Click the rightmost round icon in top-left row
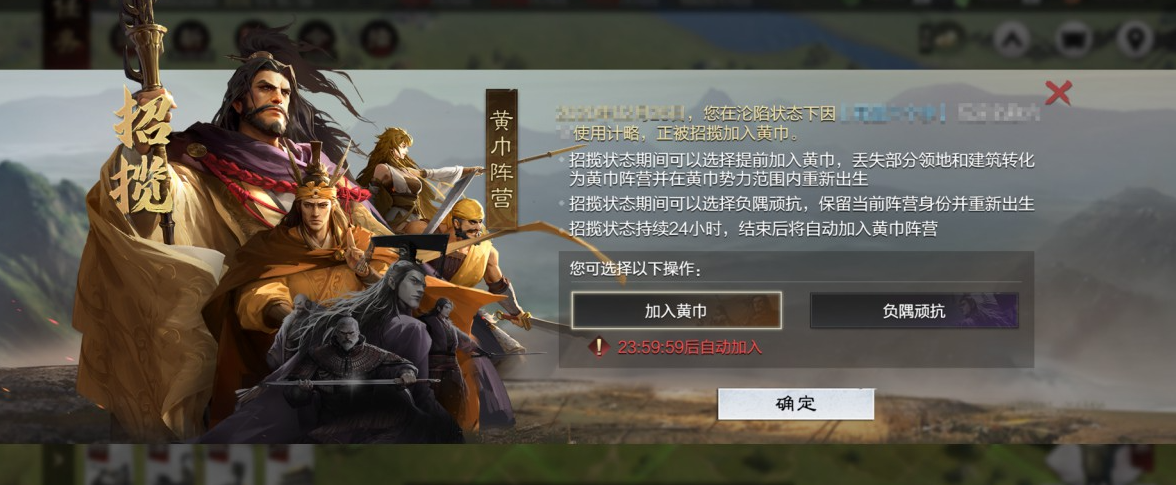Screen dimensions: 1176x485 (x=379, y=38)
